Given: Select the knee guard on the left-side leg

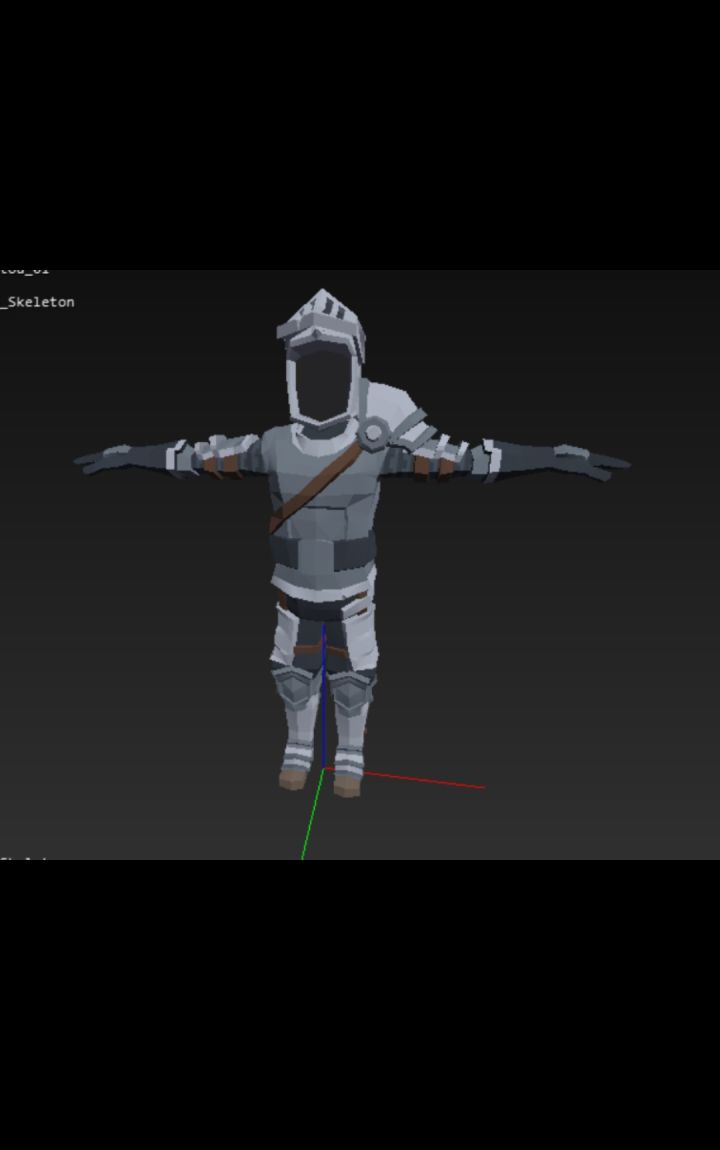Looking at the screenshot, I should point(295,686).
